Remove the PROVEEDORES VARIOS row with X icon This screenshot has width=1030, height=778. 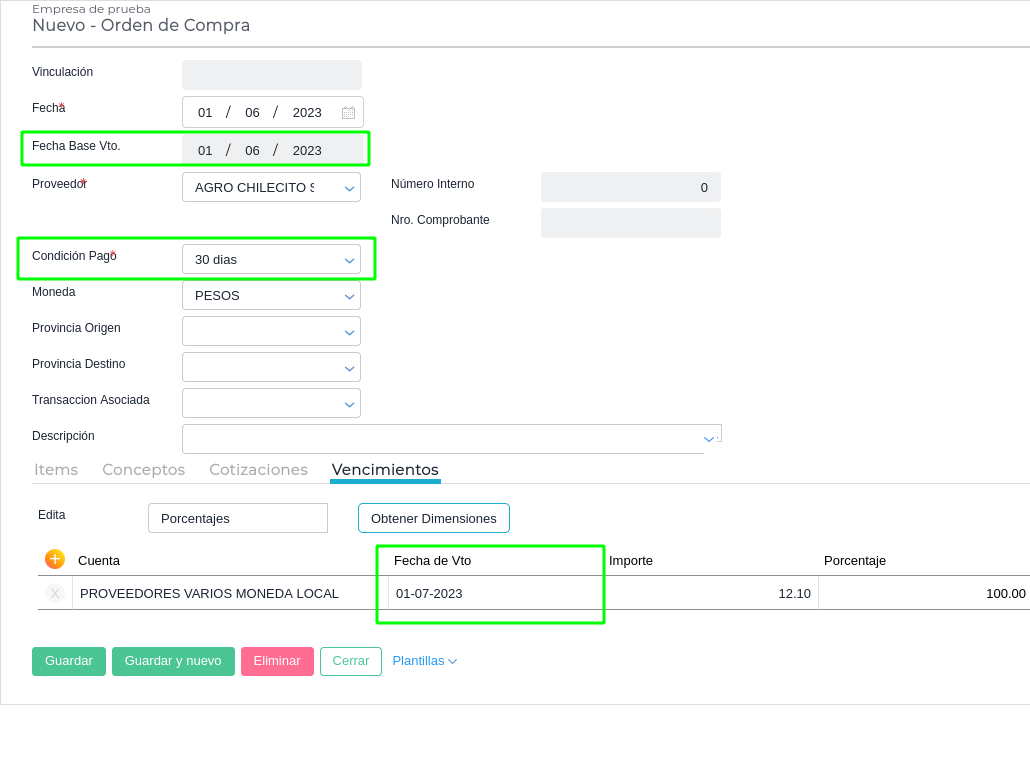coord(55,593)
